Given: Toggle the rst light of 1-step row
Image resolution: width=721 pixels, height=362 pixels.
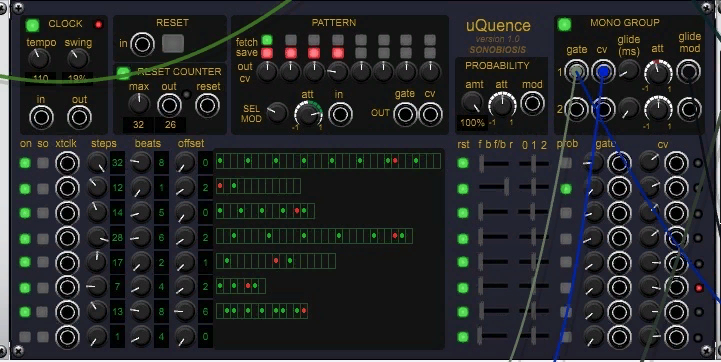Looking at the screenshot, I should pyautogui.click(x=463, y=337).
